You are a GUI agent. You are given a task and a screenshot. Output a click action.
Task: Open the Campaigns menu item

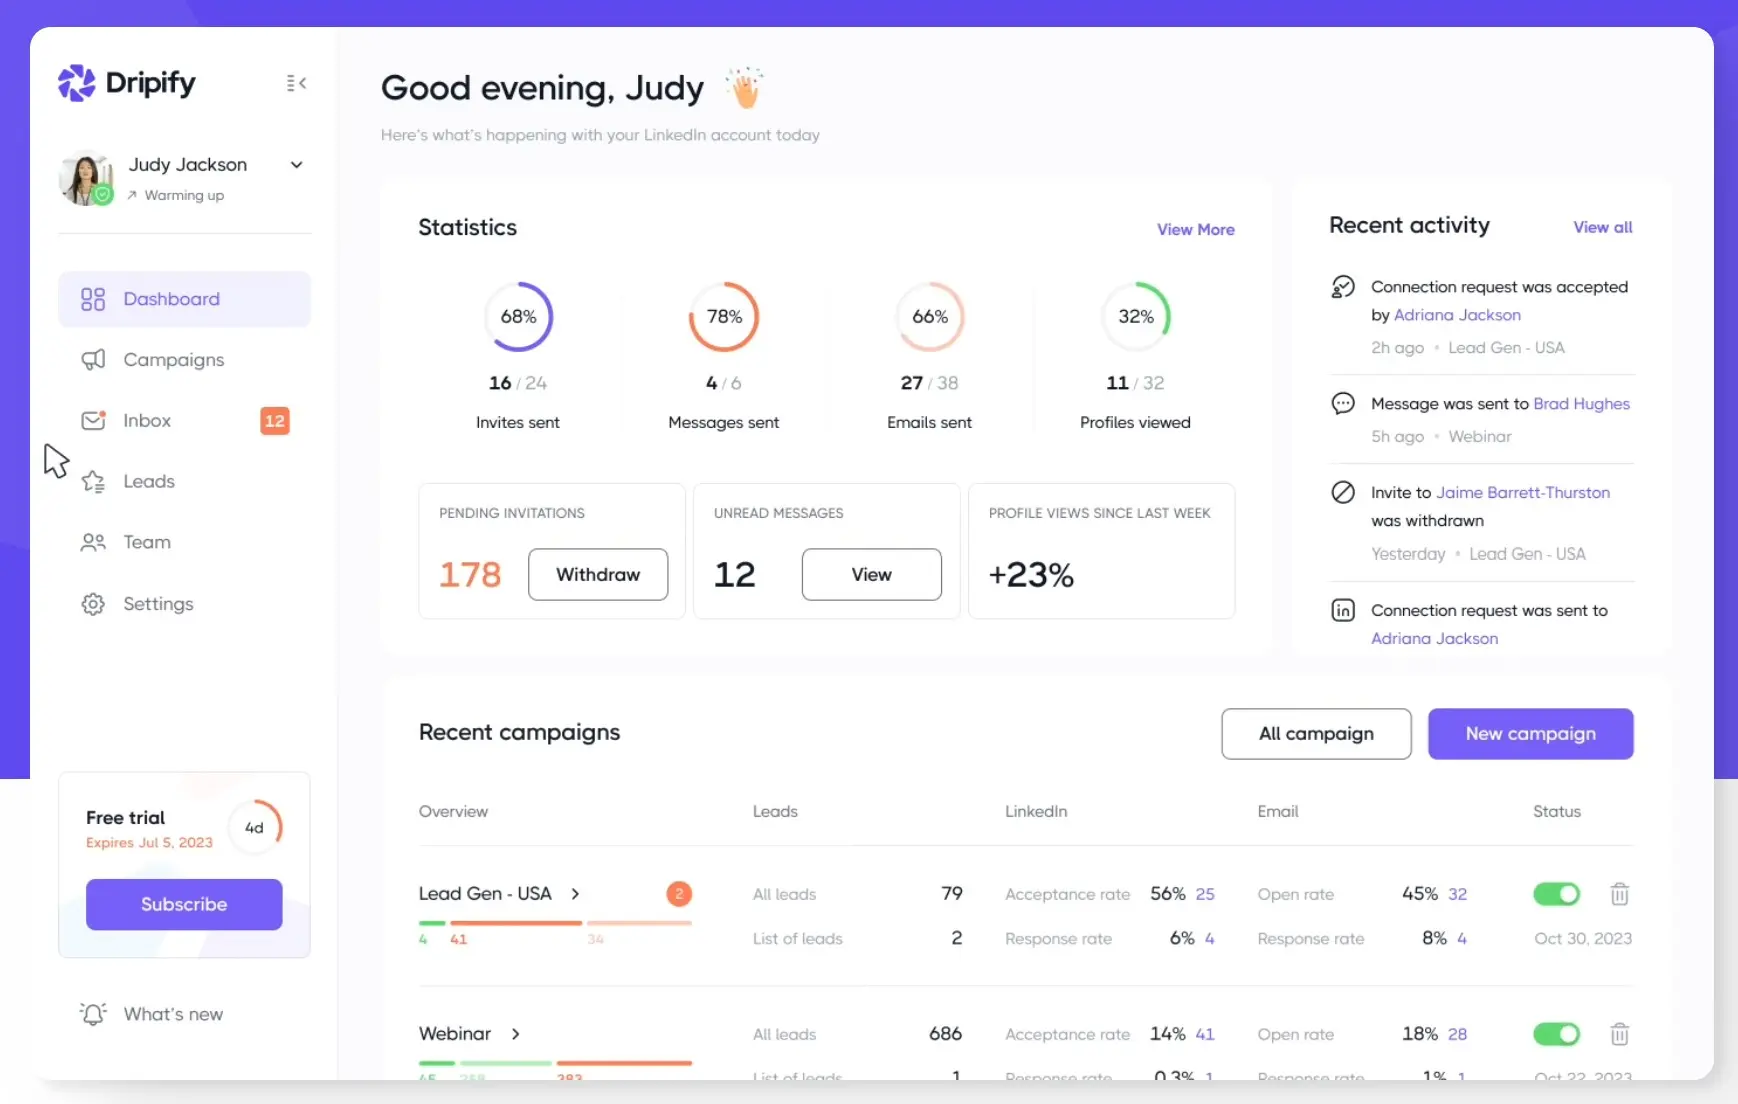tap(173, 360)
